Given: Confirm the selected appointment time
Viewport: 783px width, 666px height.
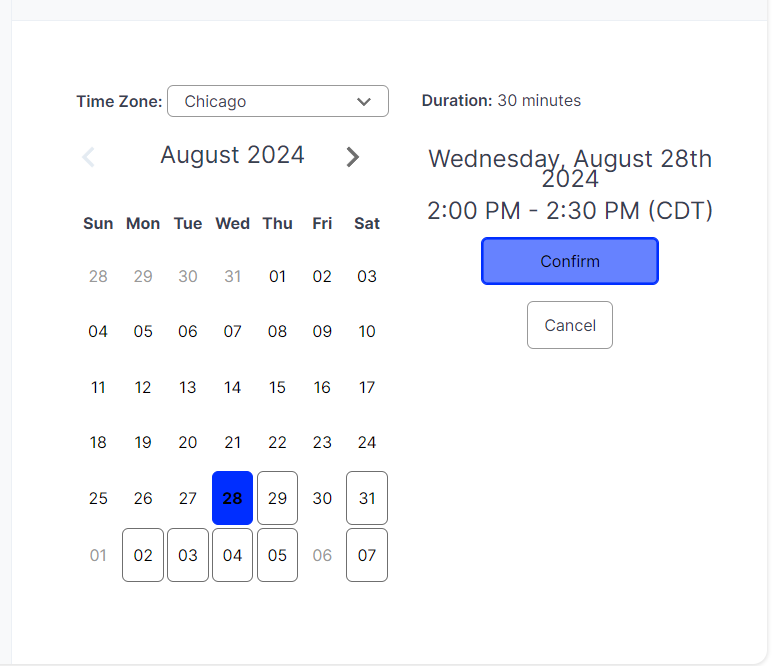Looking at the screenshot, I should [x=570, y=261].
